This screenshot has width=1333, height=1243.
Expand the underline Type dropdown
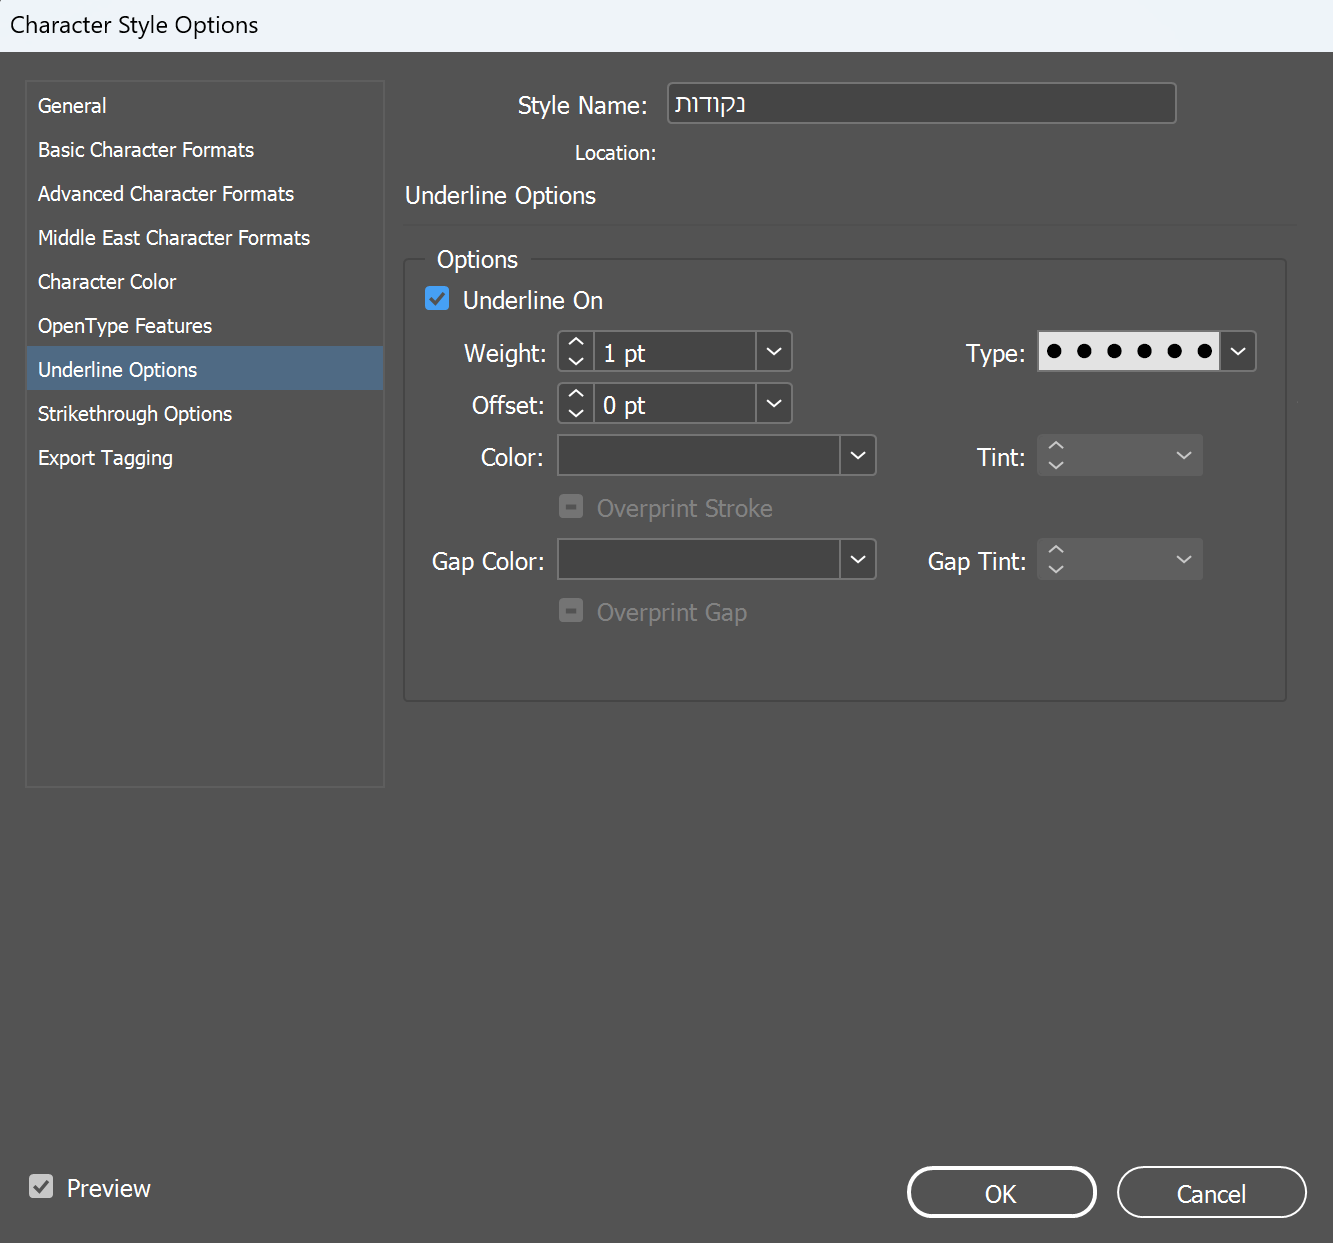1238,352
